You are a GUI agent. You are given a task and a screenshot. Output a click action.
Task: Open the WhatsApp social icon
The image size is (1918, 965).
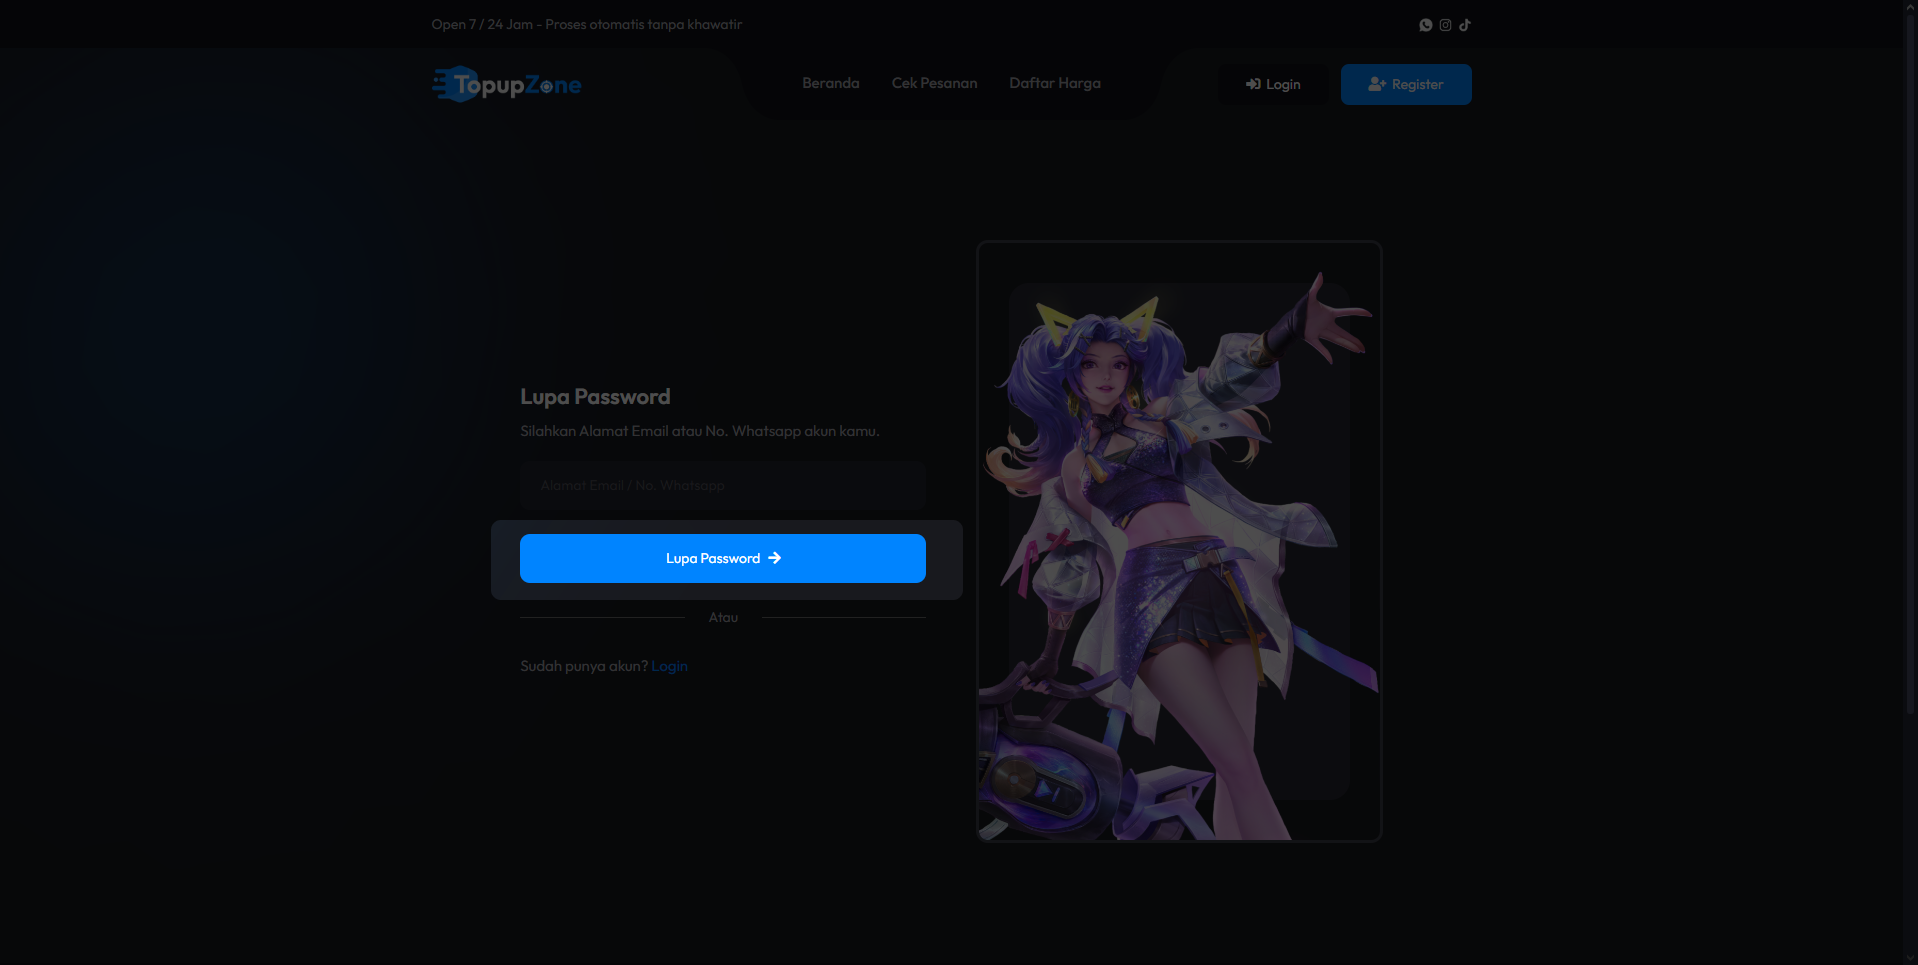tap(1425, 25)
